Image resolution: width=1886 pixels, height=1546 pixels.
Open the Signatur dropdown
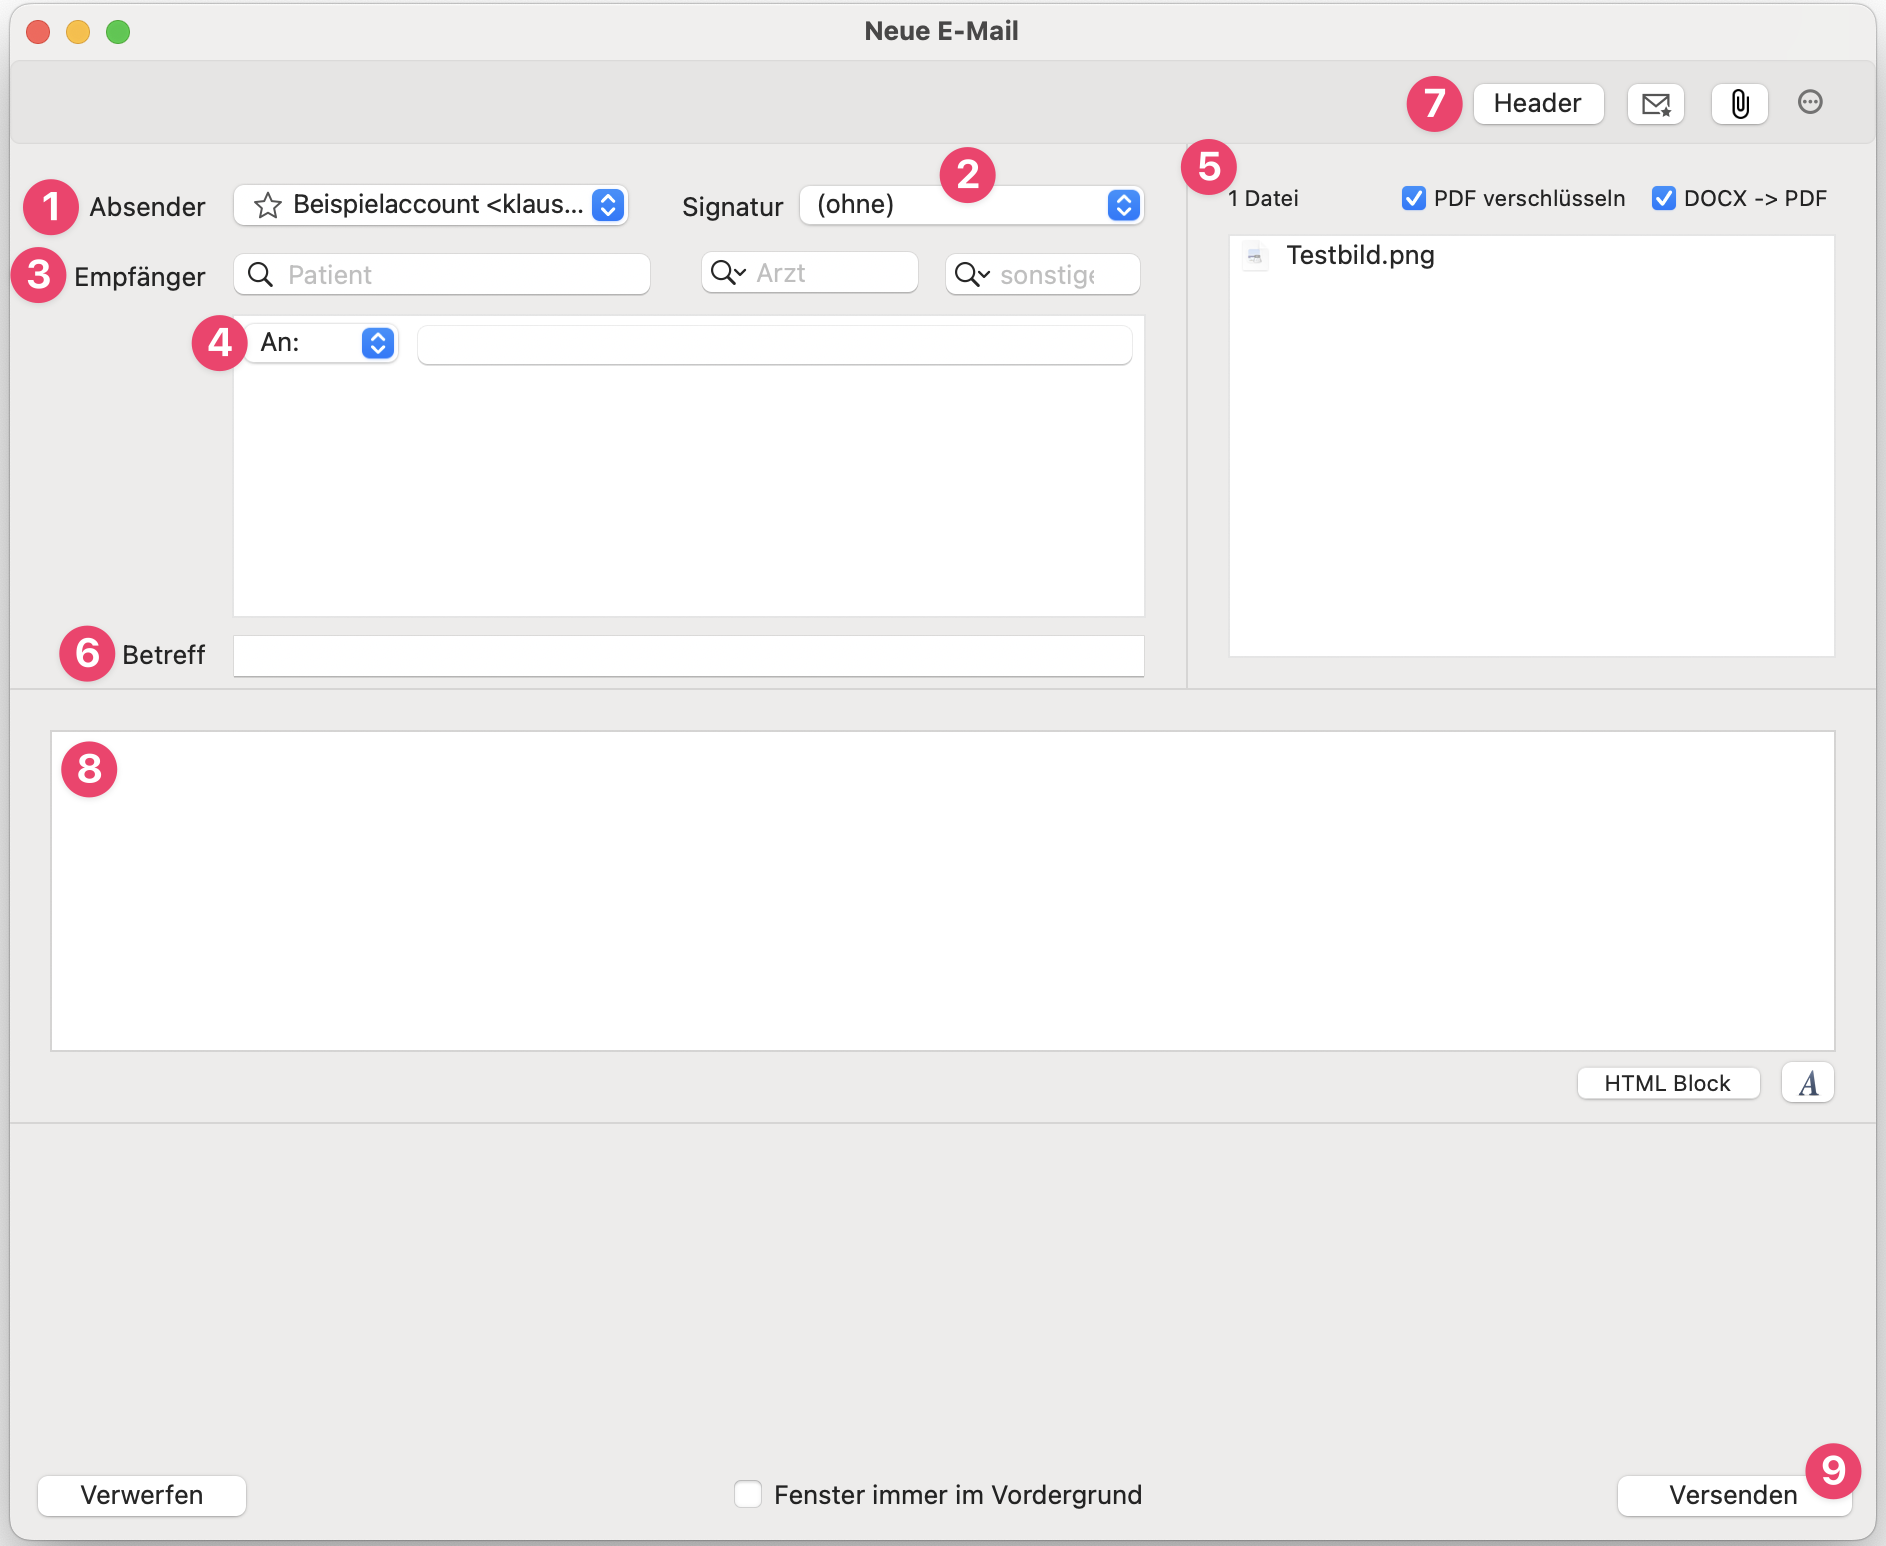tap(971, 205)
